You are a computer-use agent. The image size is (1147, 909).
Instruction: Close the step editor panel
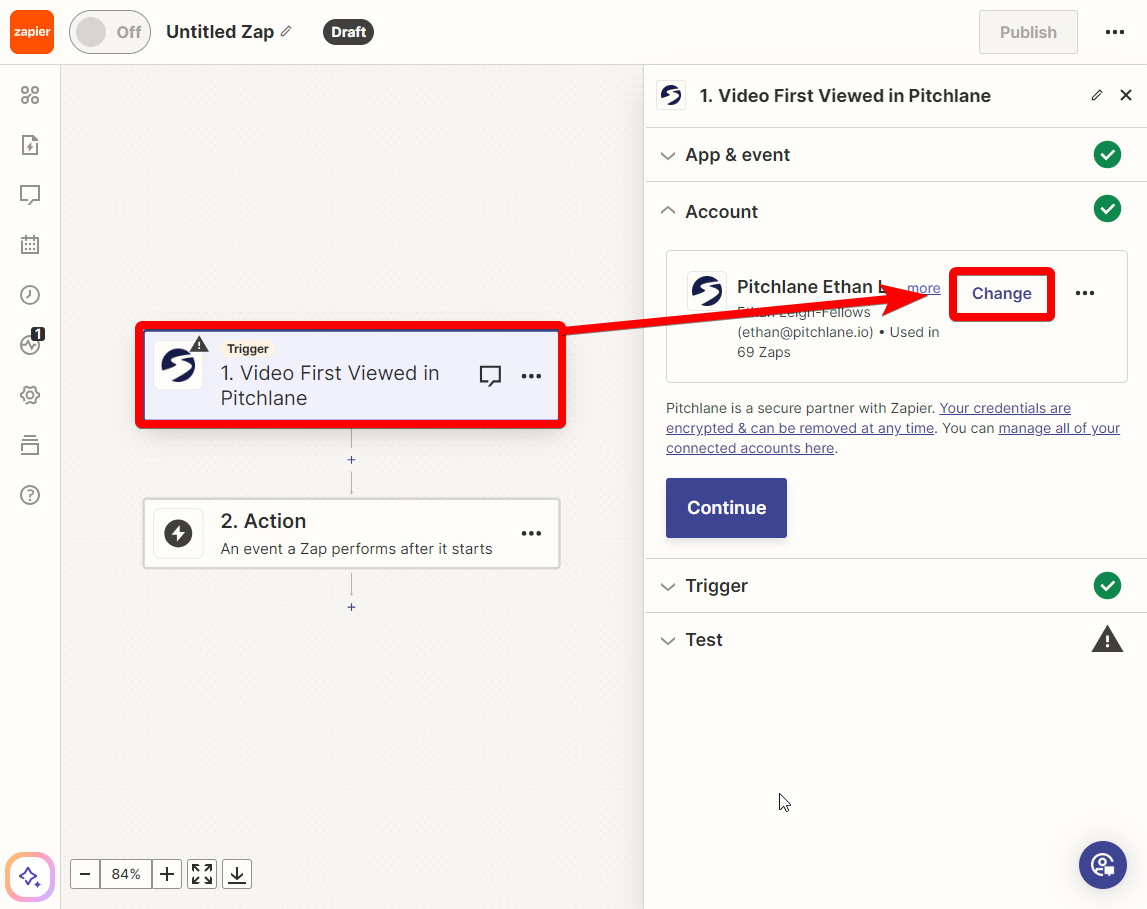(1126, 95)
